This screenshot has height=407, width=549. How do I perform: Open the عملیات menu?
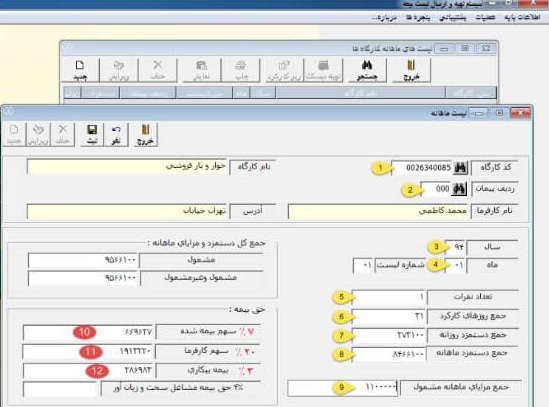tap(485, 17)
